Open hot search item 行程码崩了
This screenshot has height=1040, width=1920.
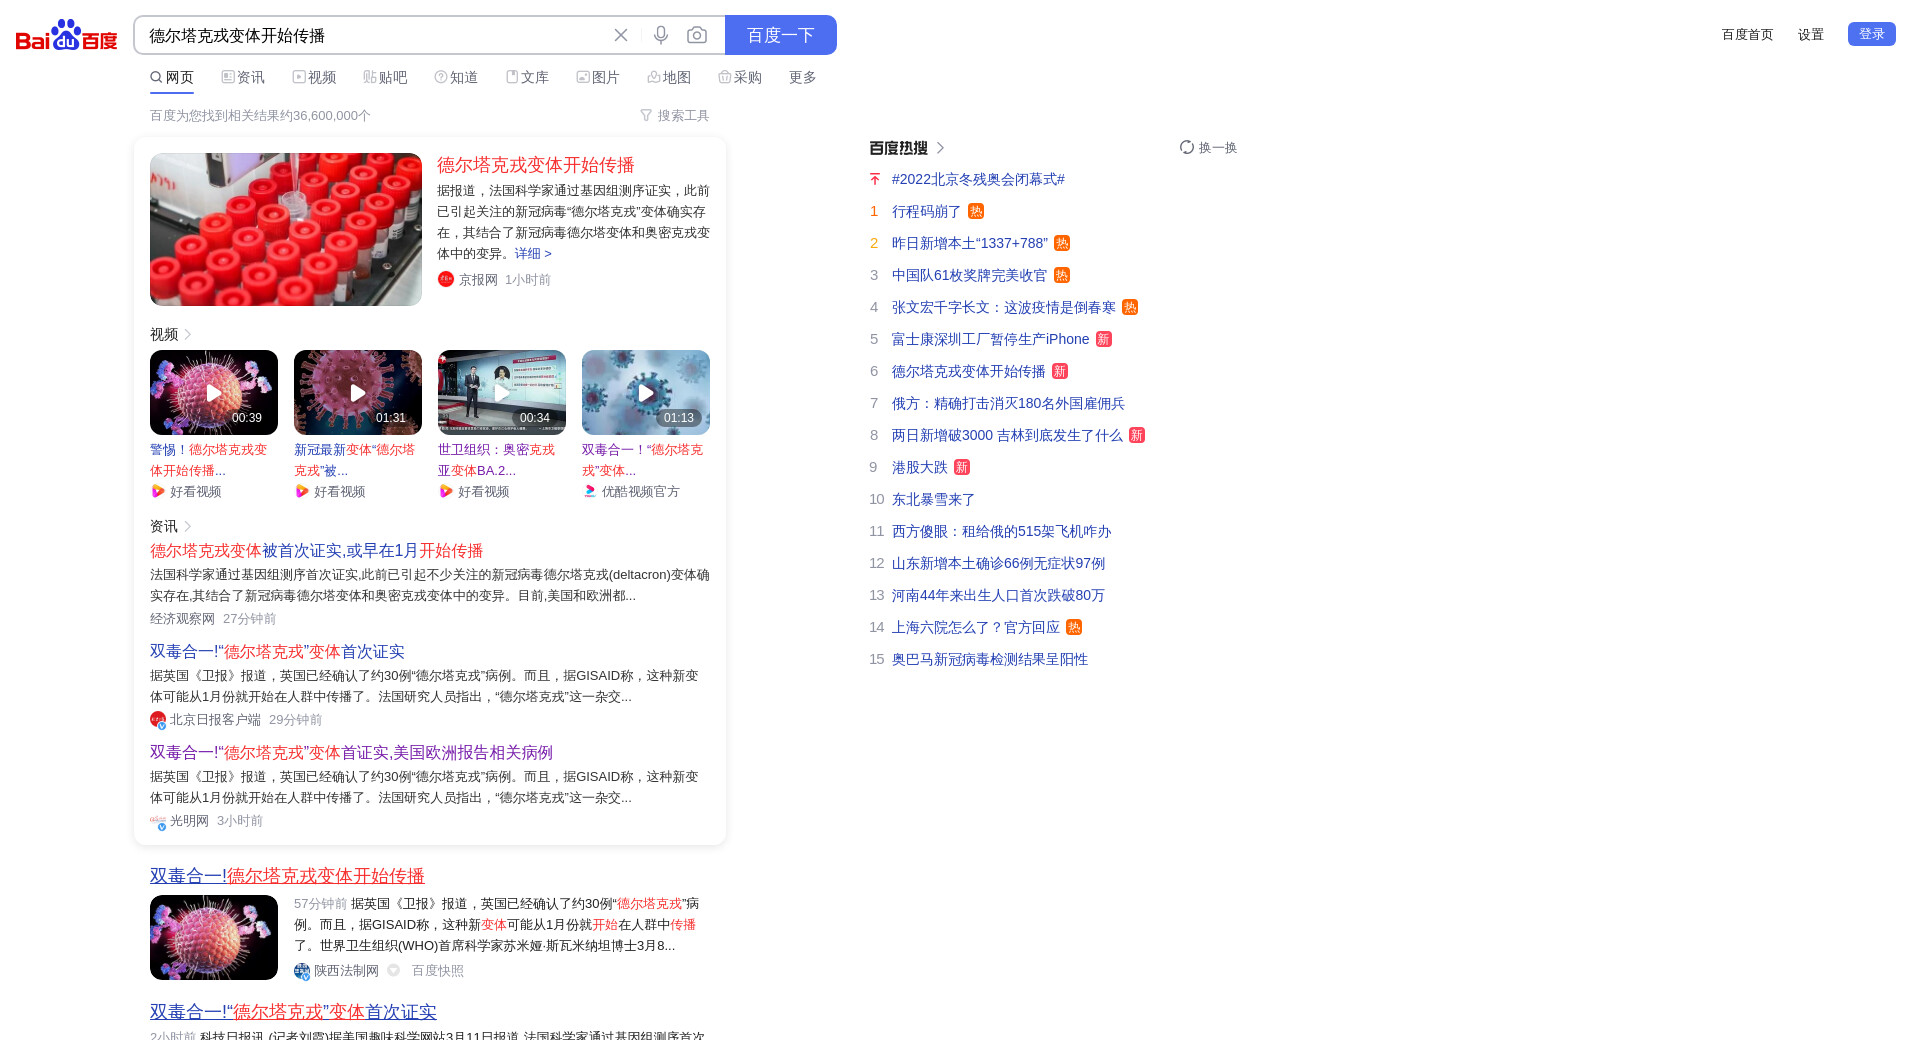pyautogui.click(x=926, y=211)
